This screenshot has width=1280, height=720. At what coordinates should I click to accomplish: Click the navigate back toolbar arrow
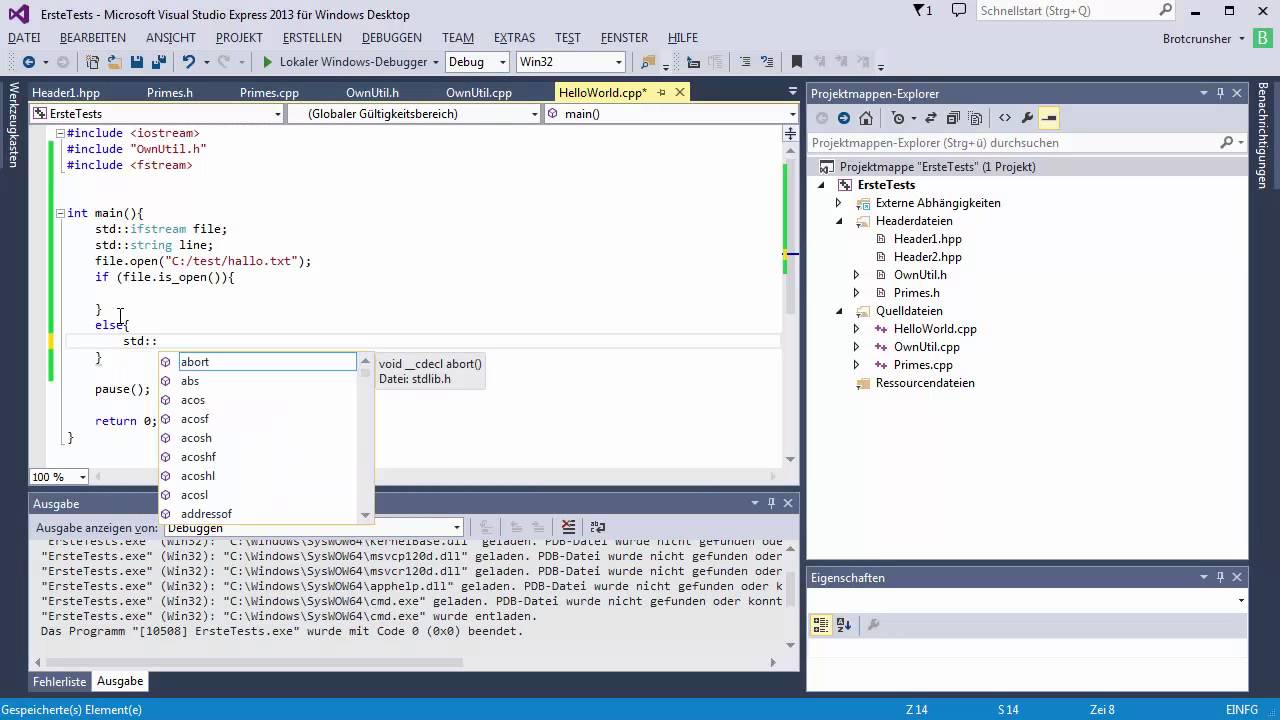[28, 62]
